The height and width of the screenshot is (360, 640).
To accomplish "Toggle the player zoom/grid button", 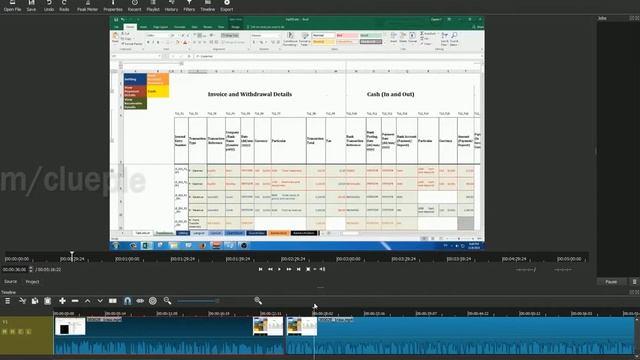I will pyautogui.click(x=309, y=269).
